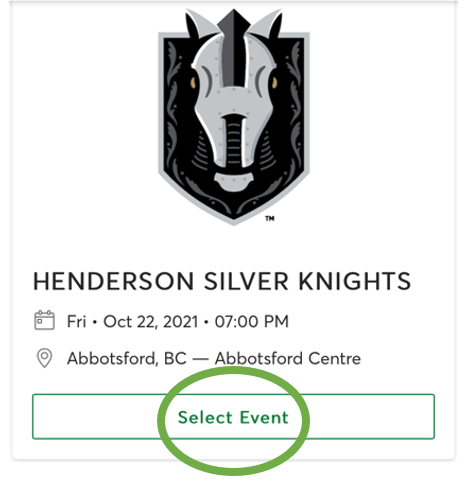Click the location pin icon
The width and height of the screenshot is (475, 487).
click(x=44, y=358)
